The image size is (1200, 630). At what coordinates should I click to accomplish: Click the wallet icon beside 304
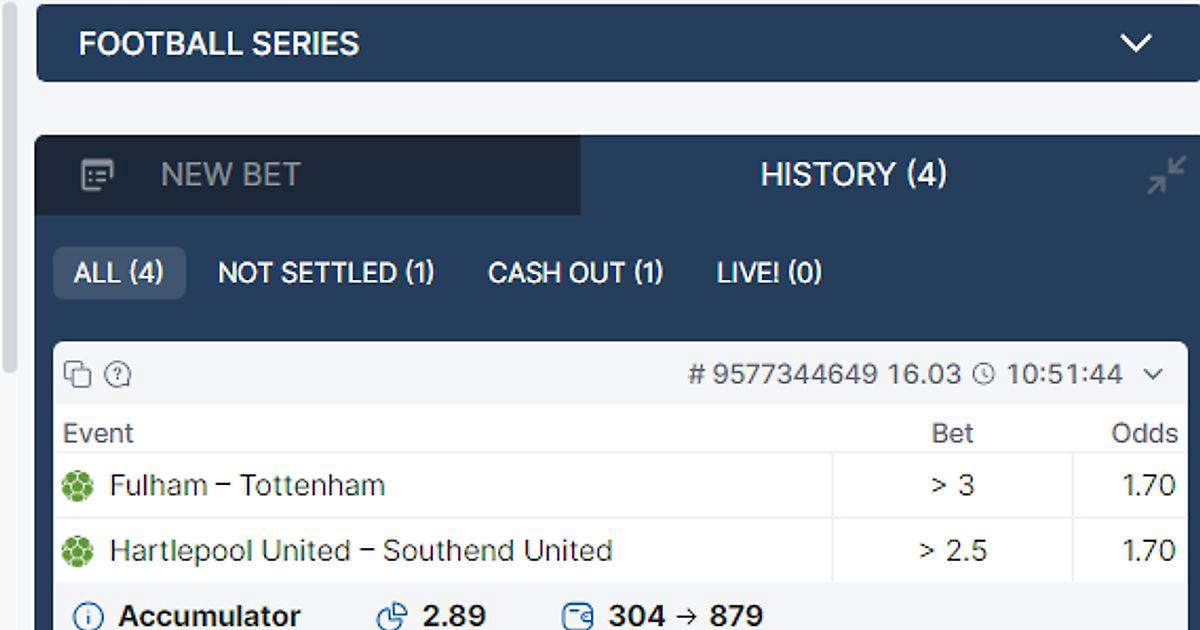pos(578,616)
